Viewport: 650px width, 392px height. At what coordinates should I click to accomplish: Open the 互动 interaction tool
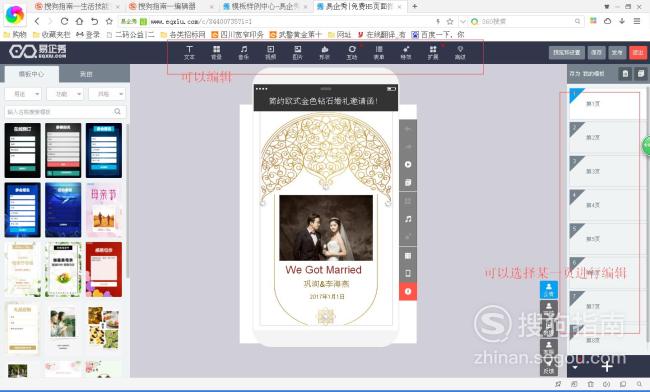coord(352,53)
